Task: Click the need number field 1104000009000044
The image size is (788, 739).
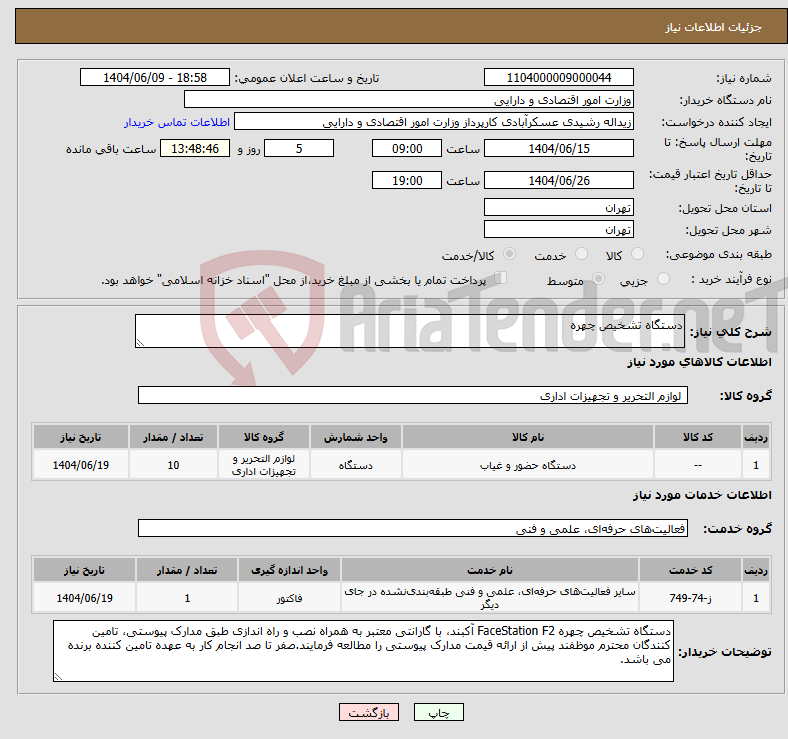Action: (x=558, y=77)
